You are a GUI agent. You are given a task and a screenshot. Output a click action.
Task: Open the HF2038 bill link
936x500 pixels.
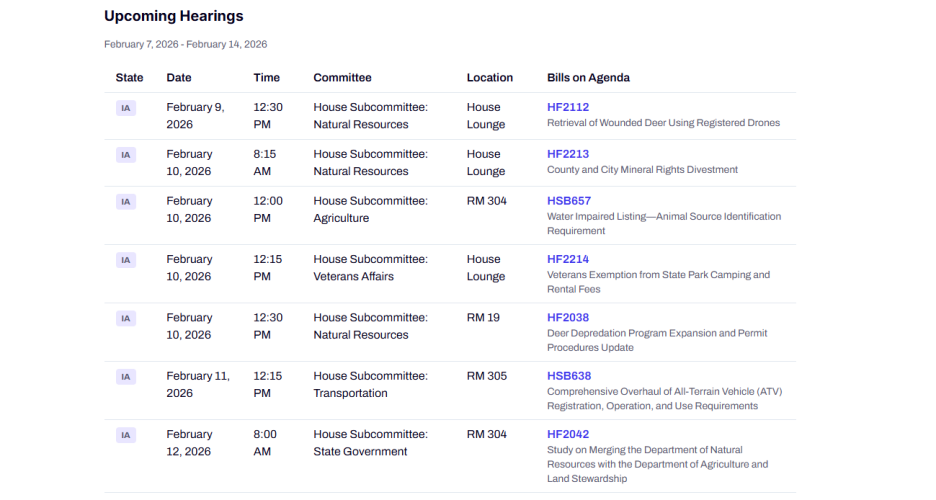pyautogui.click(x=567, y=318)
